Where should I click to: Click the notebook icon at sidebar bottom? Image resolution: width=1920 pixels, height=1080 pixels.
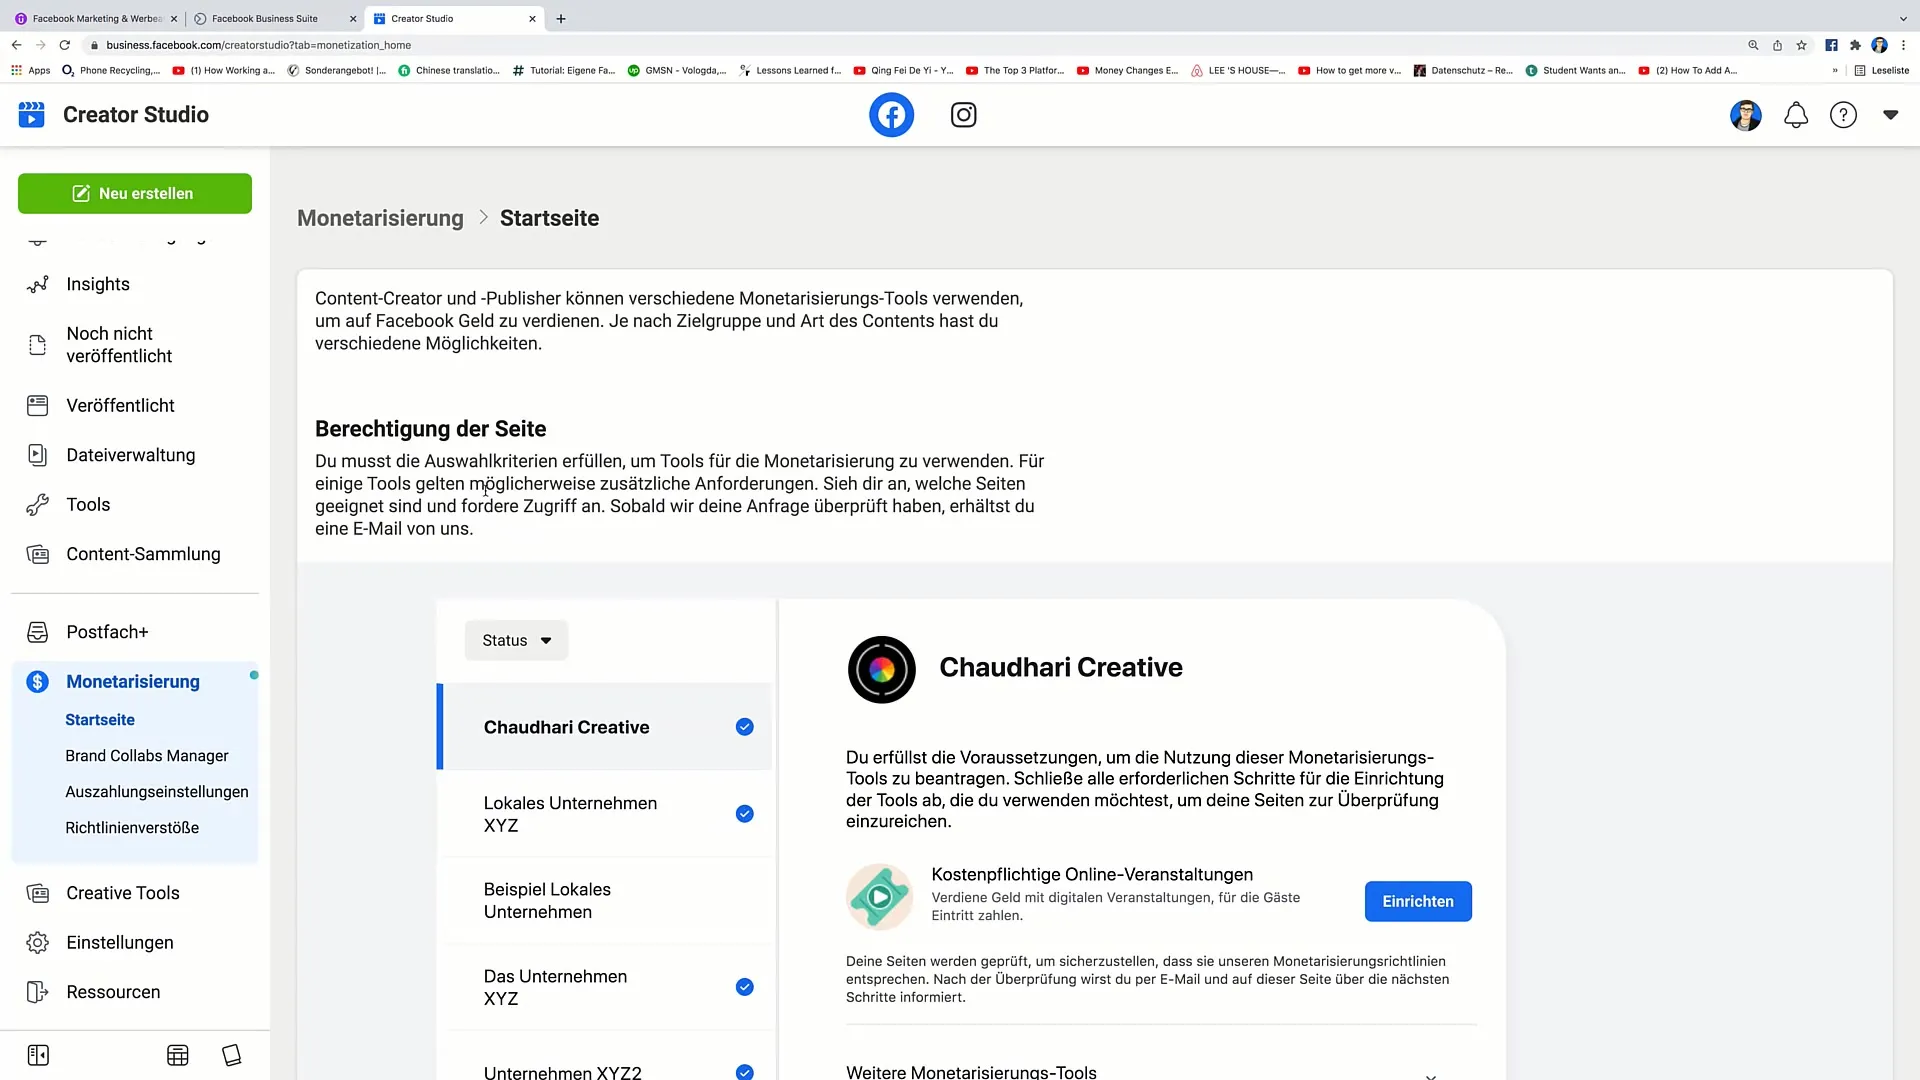pyautogui.click(x=232, y=1055)
